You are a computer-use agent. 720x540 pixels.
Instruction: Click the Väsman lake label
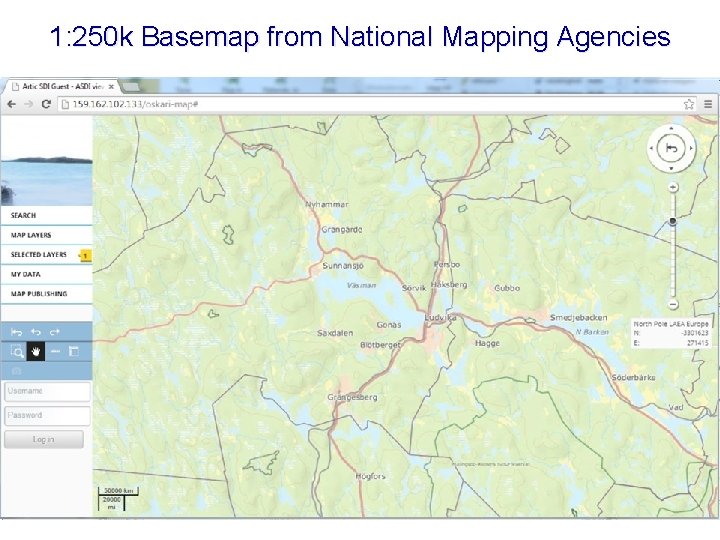click(x=361, y=286)
